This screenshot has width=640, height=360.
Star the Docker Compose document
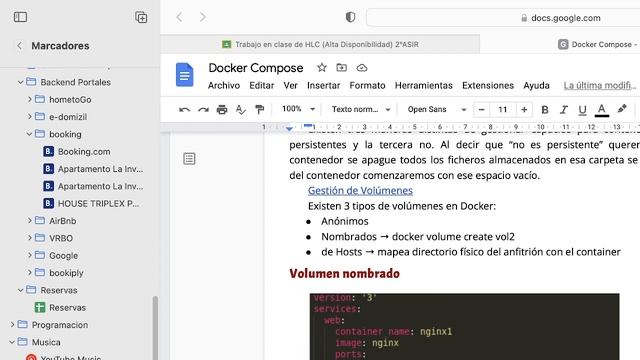pyautogui.click(x=322, y=68)
